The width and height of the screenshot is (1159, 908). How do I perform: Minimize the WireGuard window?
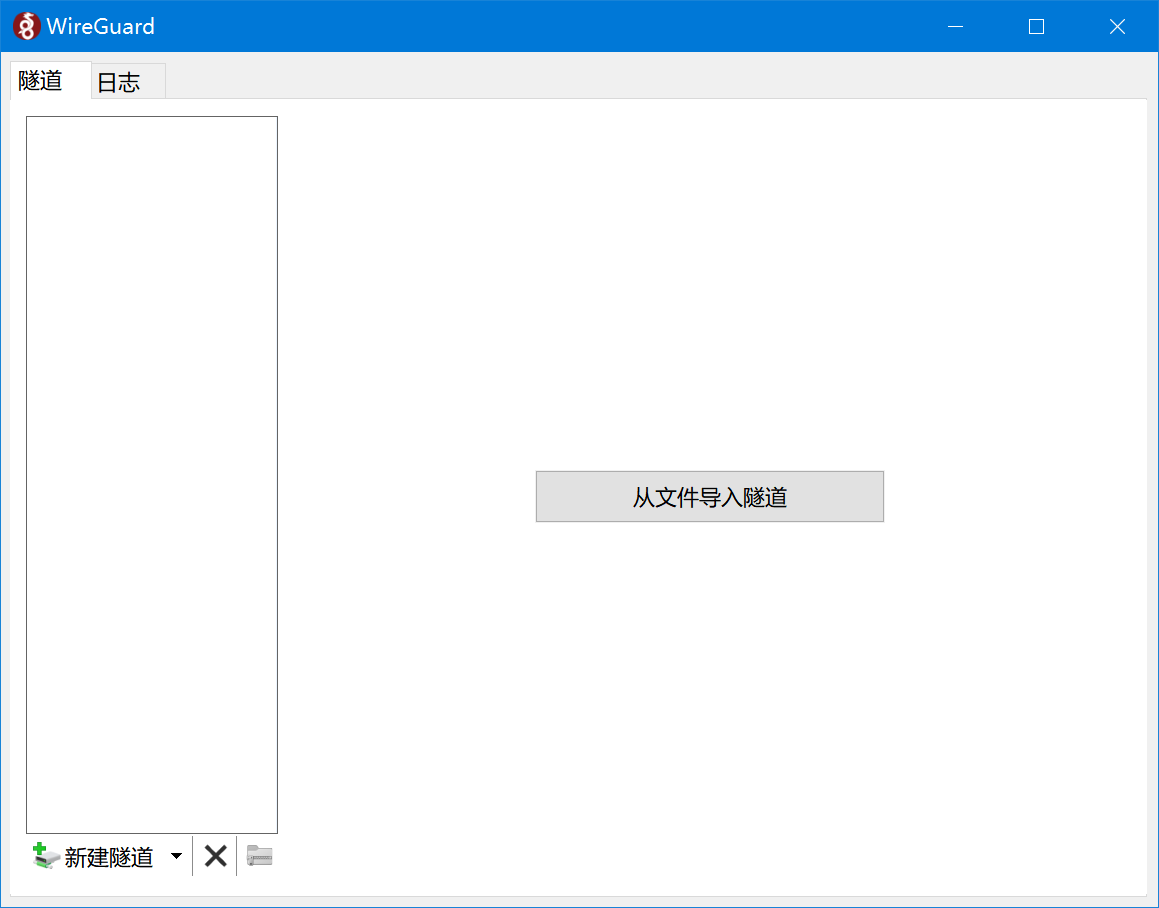click(955, 27)
